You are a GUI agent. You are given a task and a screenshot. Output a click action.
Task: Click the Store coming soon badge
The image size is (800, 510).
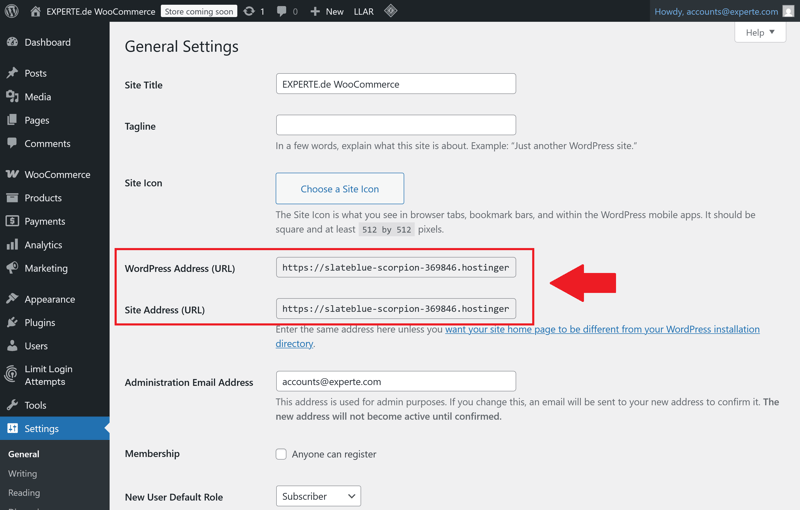tap(199, 11)
